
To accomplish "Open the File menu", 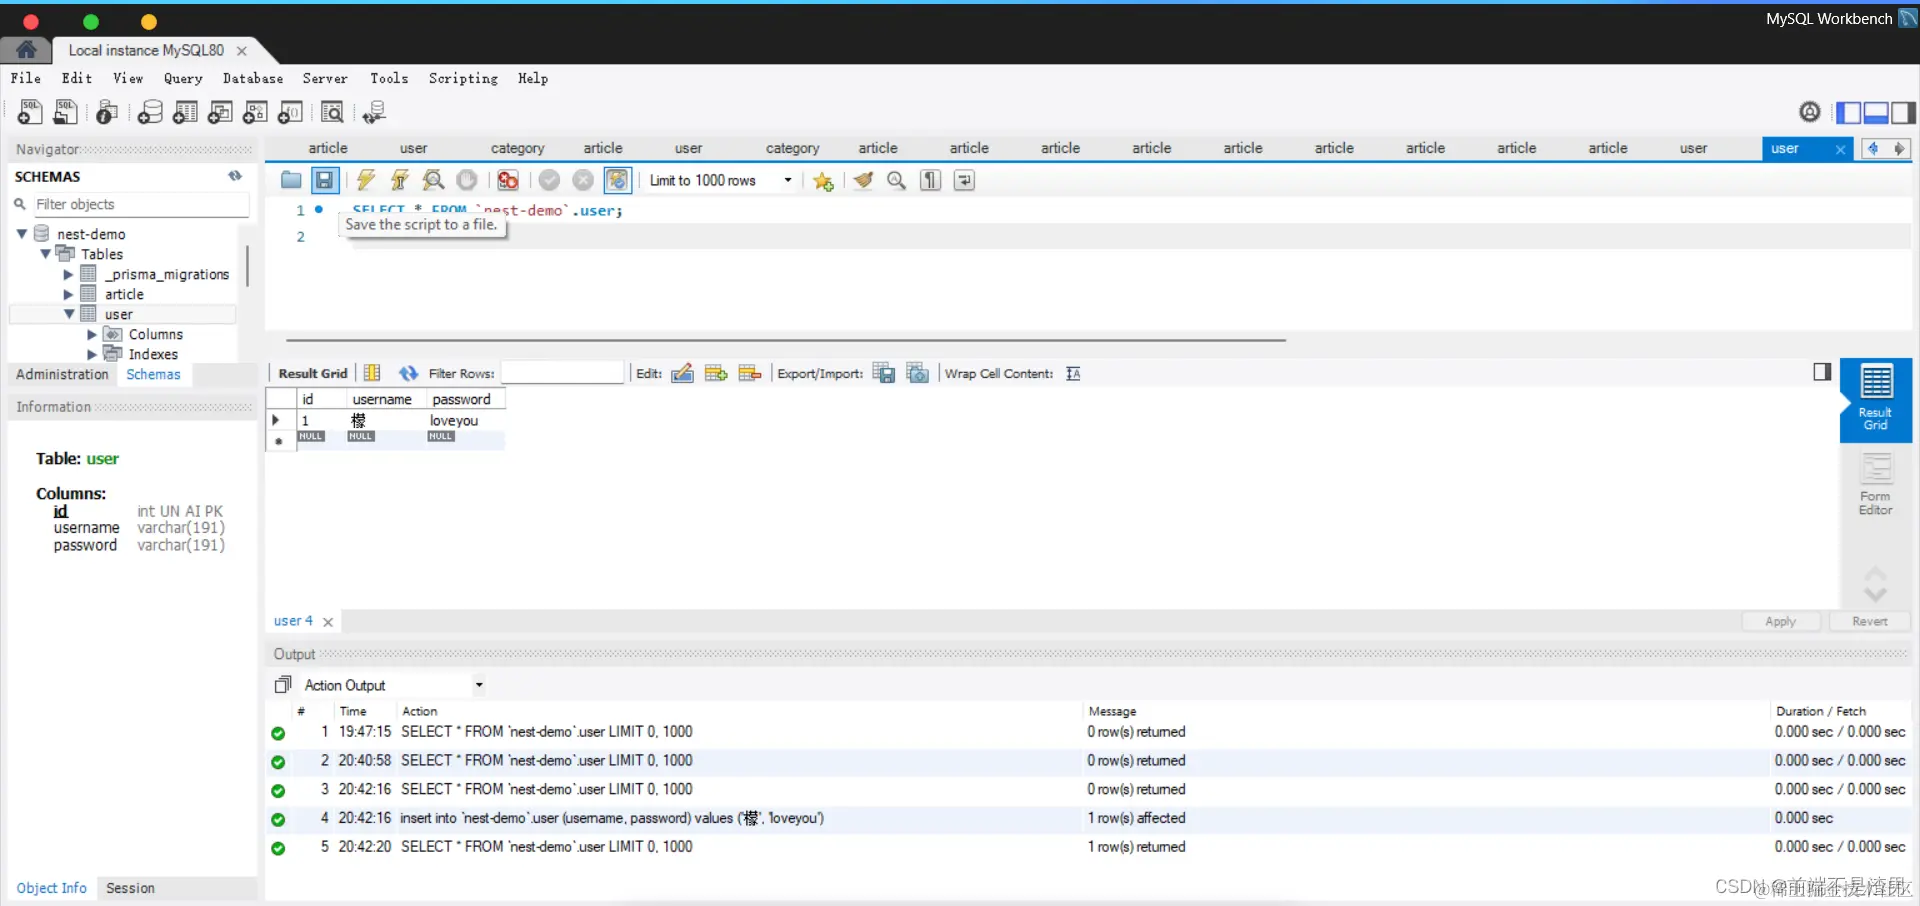I will 26,78.
